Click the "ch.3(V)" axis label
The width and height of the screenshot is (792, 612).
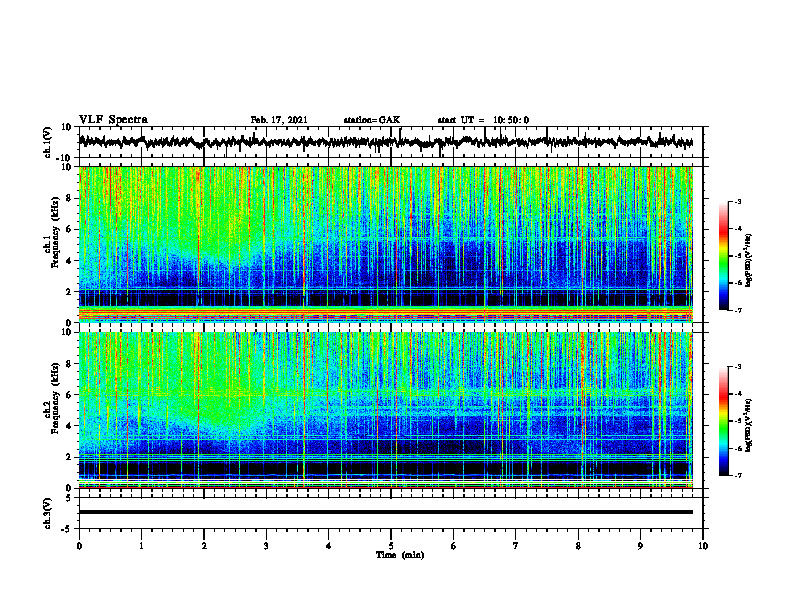pyautogui.click(x=48, y=513)
